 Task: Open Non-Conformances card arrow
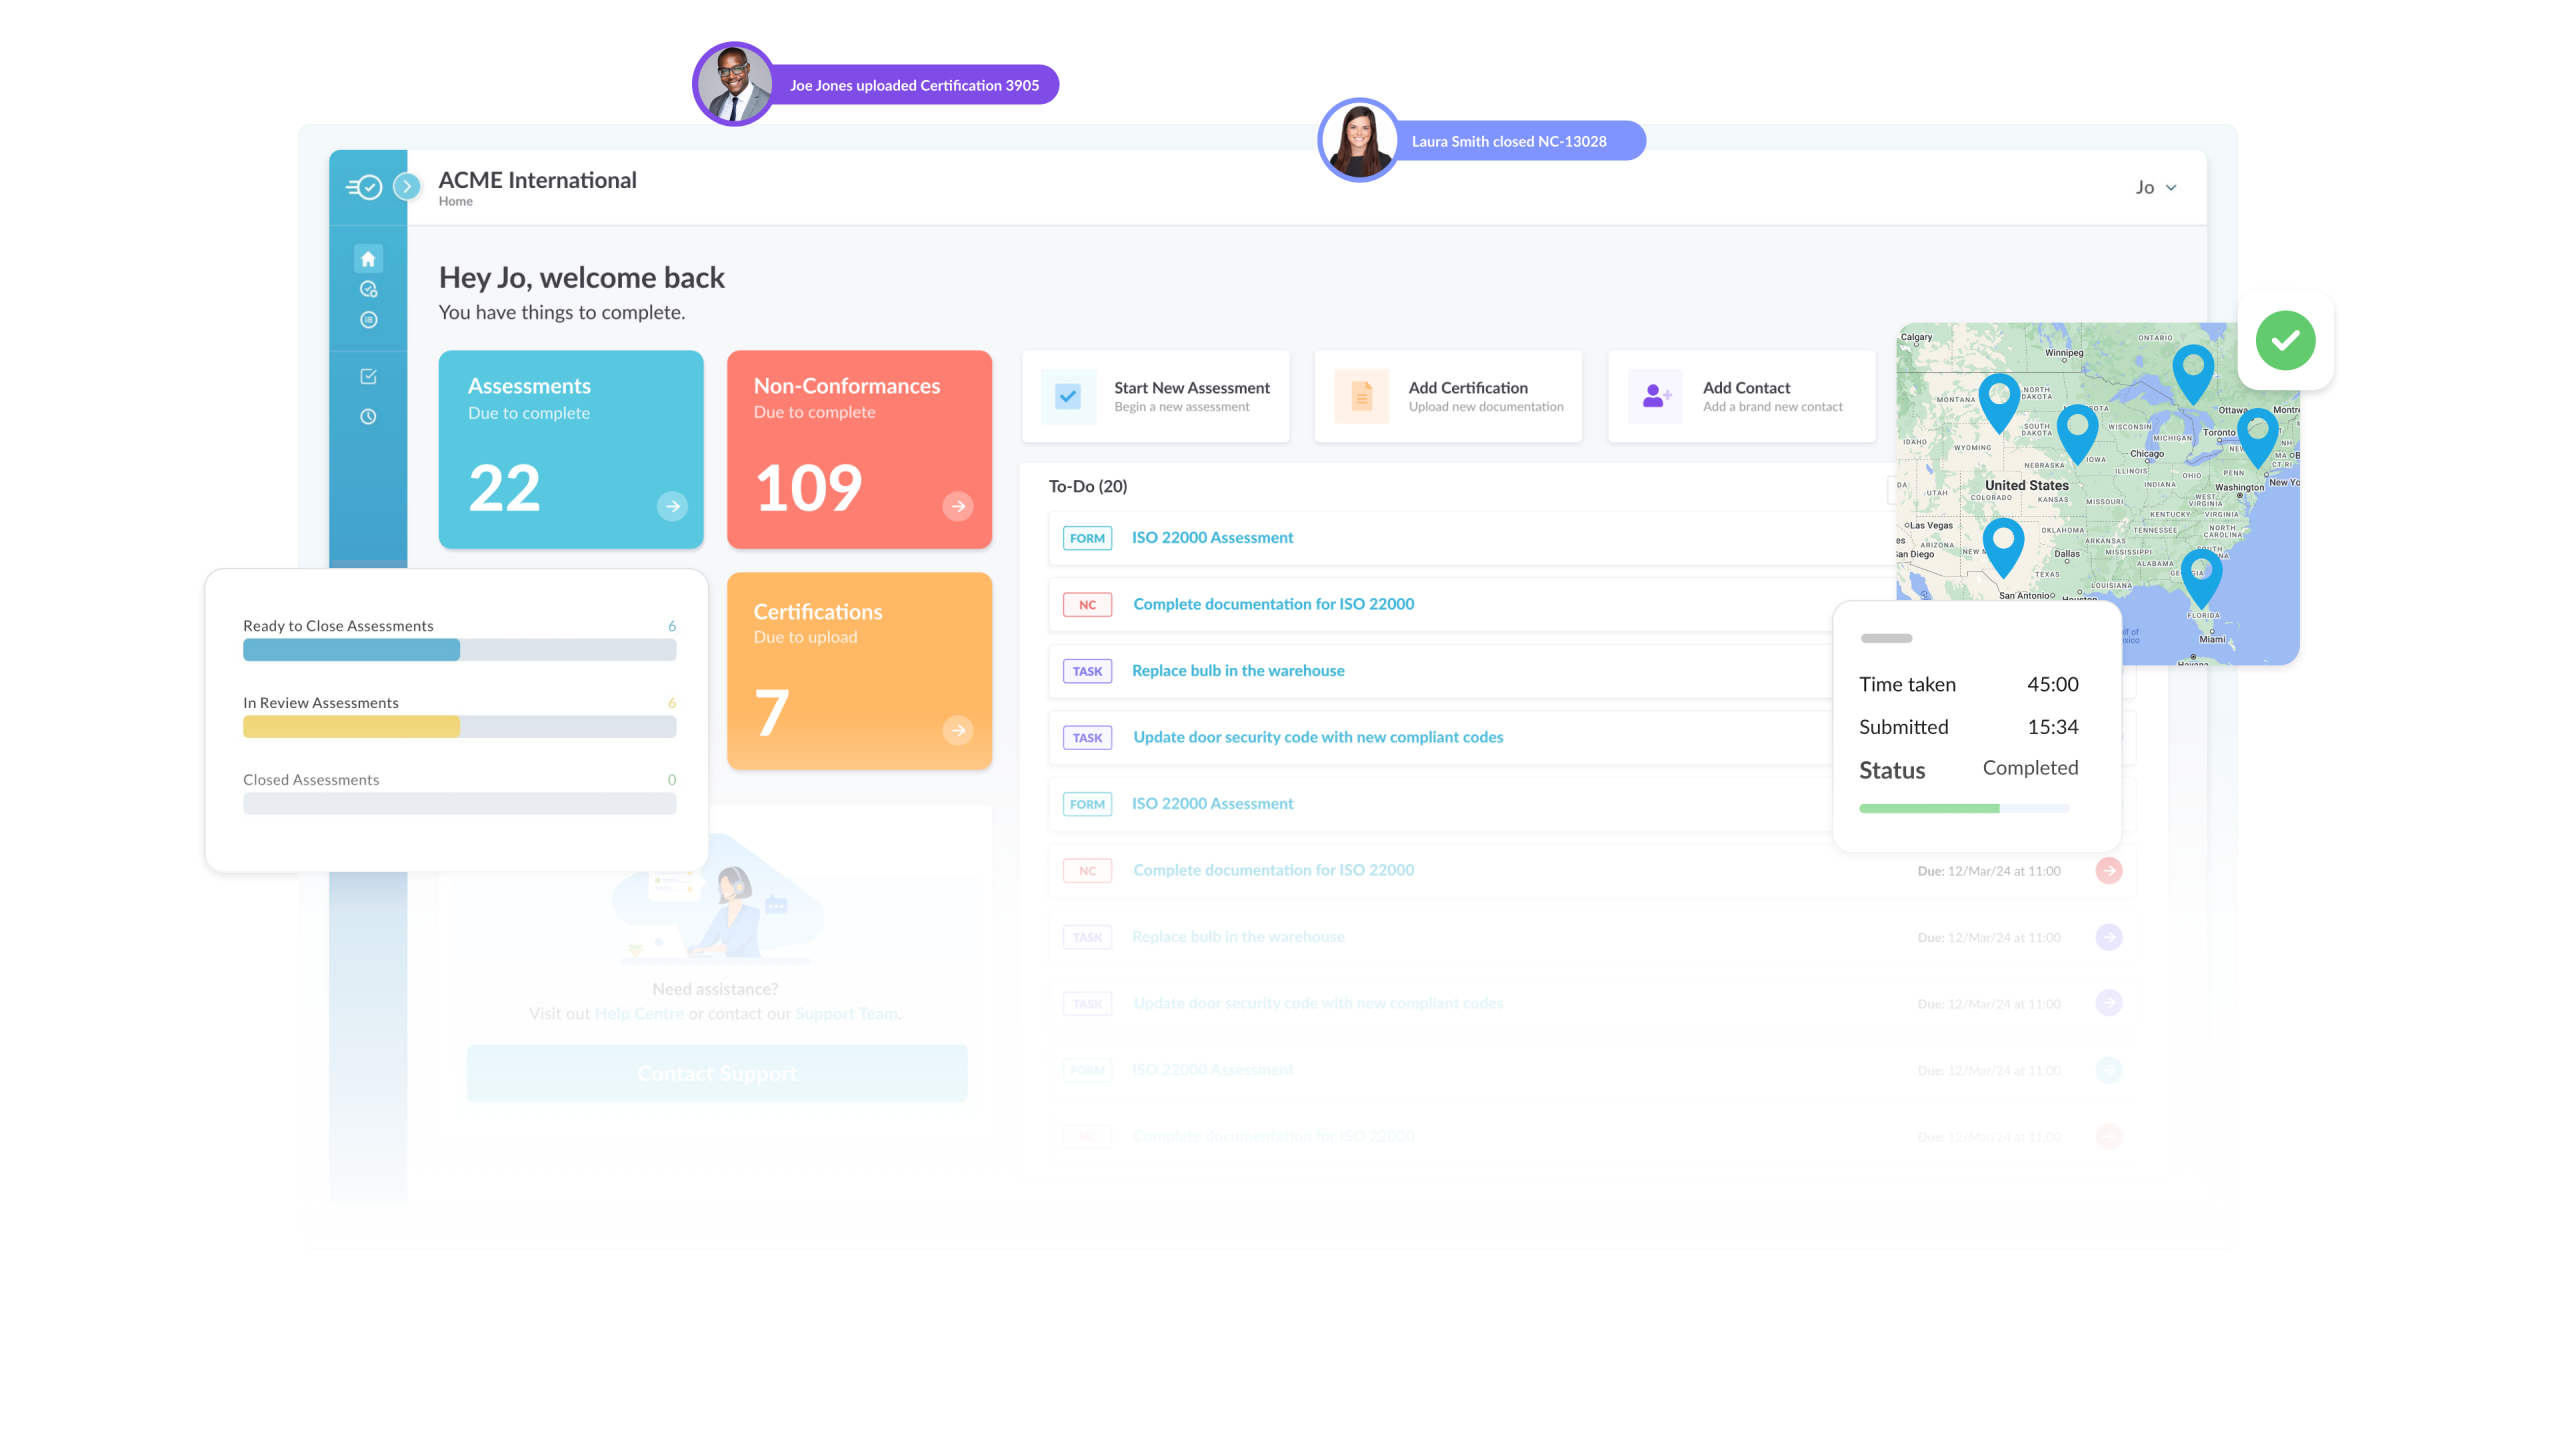coord(957,506)
